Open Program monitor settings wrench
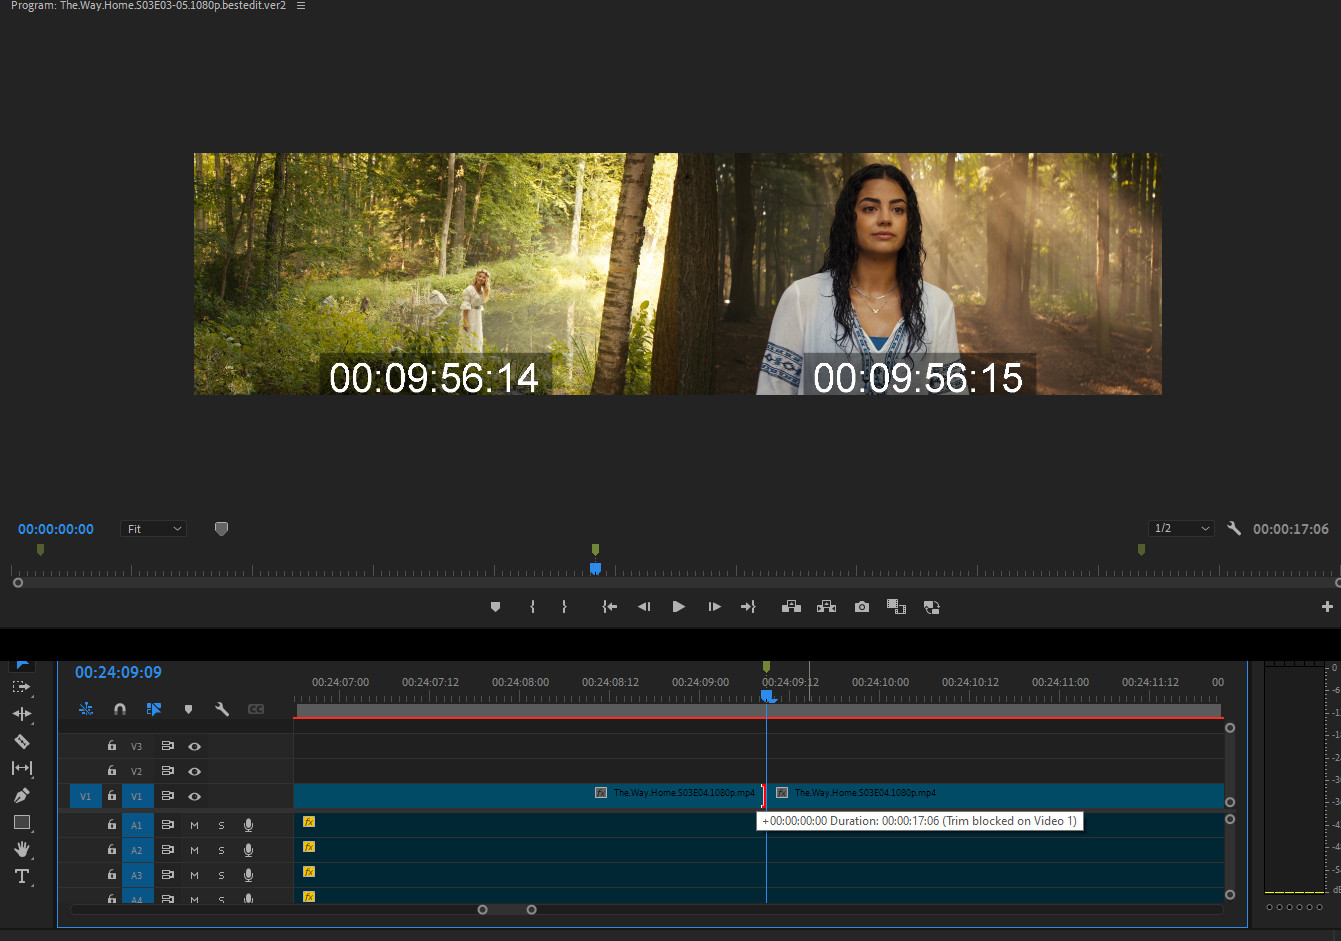The height and width of the screenshot is (941, 1341). point(1234,529)
